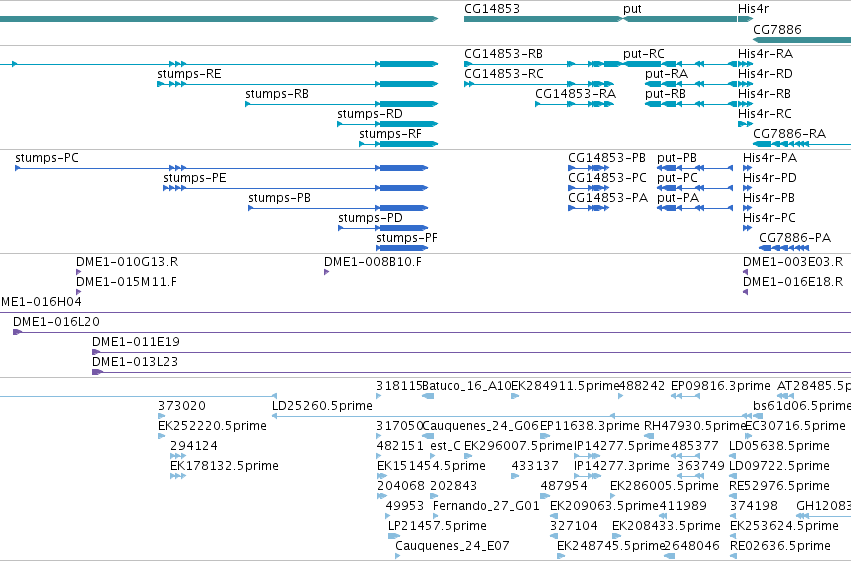Select the stumps-RB transcript label

(277, 94)
